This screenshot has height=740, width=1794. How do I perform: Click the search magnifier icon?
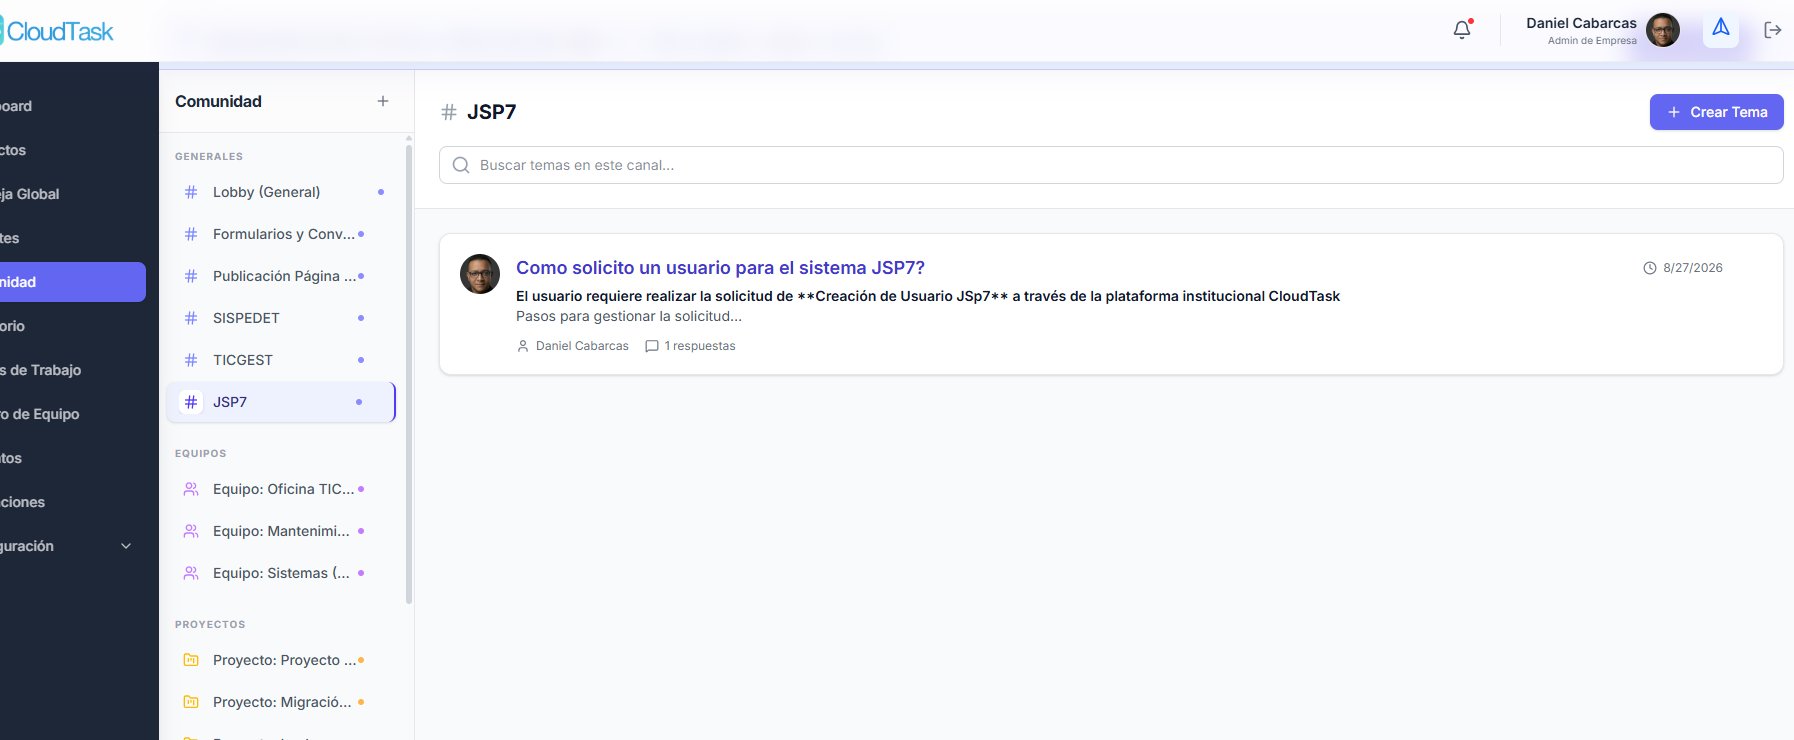pyautogui.click(x=461, y=165)
